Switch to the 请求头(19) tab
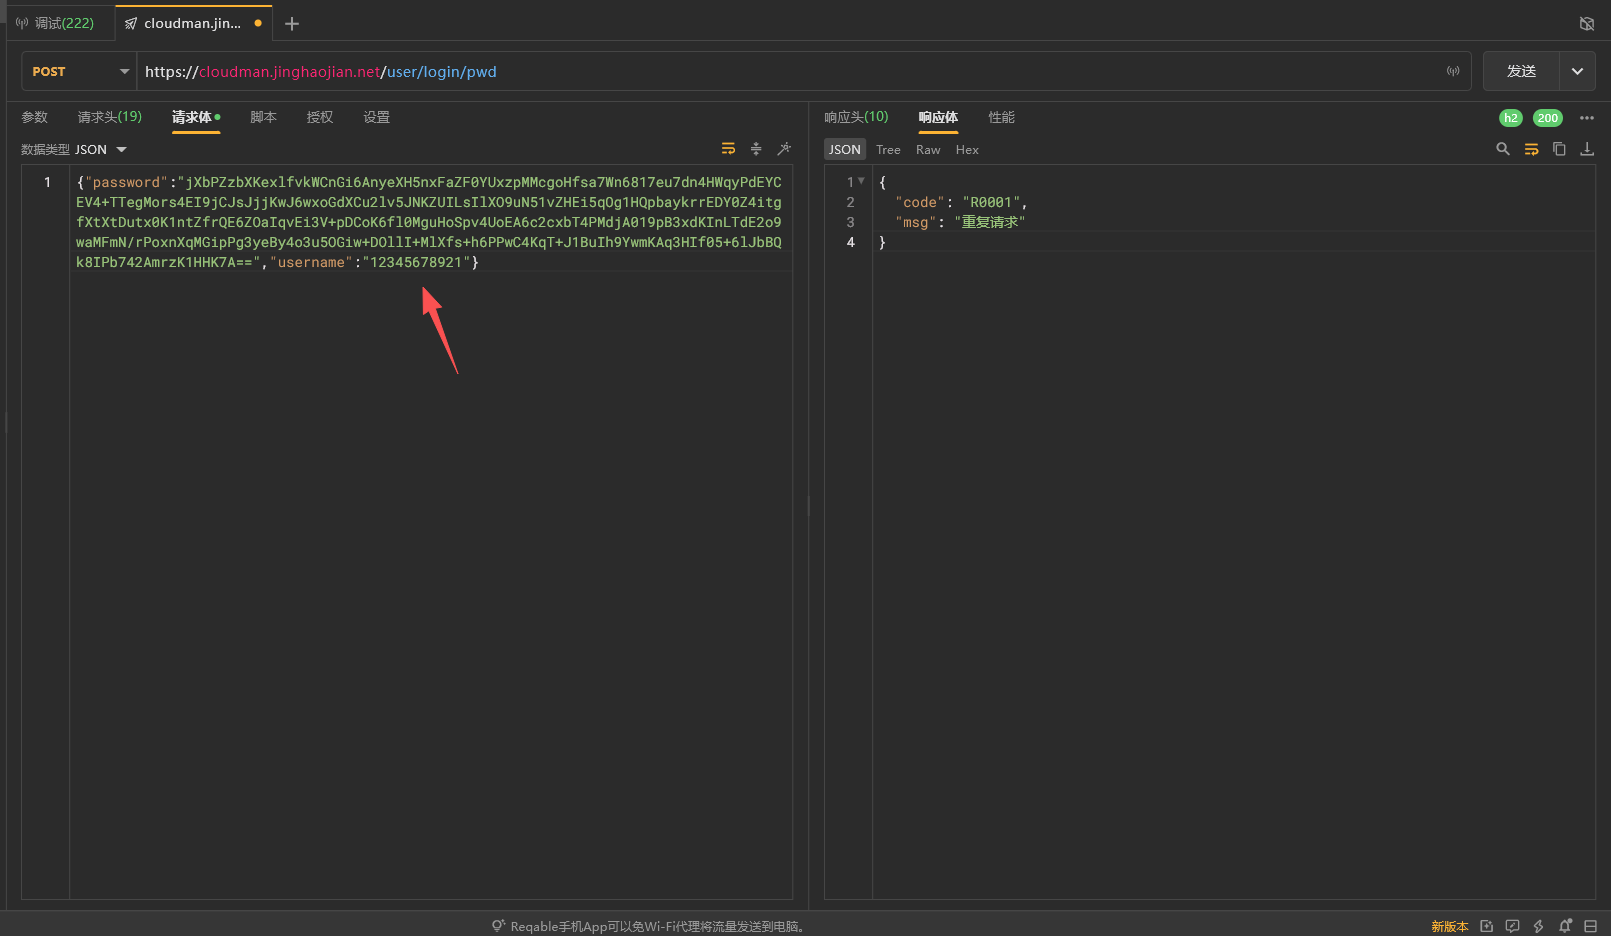The image size is (1611, 936). [x=110, y=117]
